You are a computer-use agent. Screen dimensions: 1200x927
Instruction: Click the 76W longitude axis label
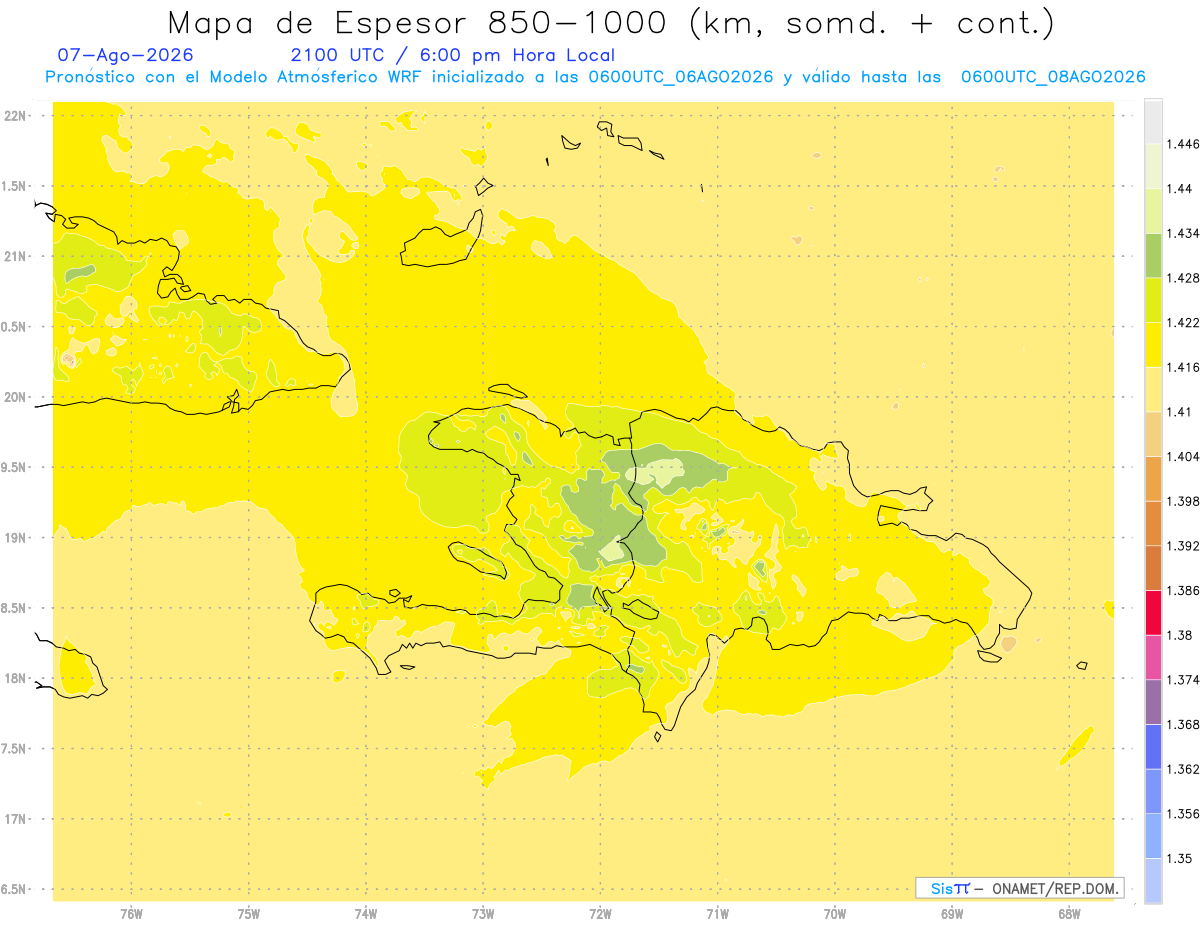[x=131, y=913]
